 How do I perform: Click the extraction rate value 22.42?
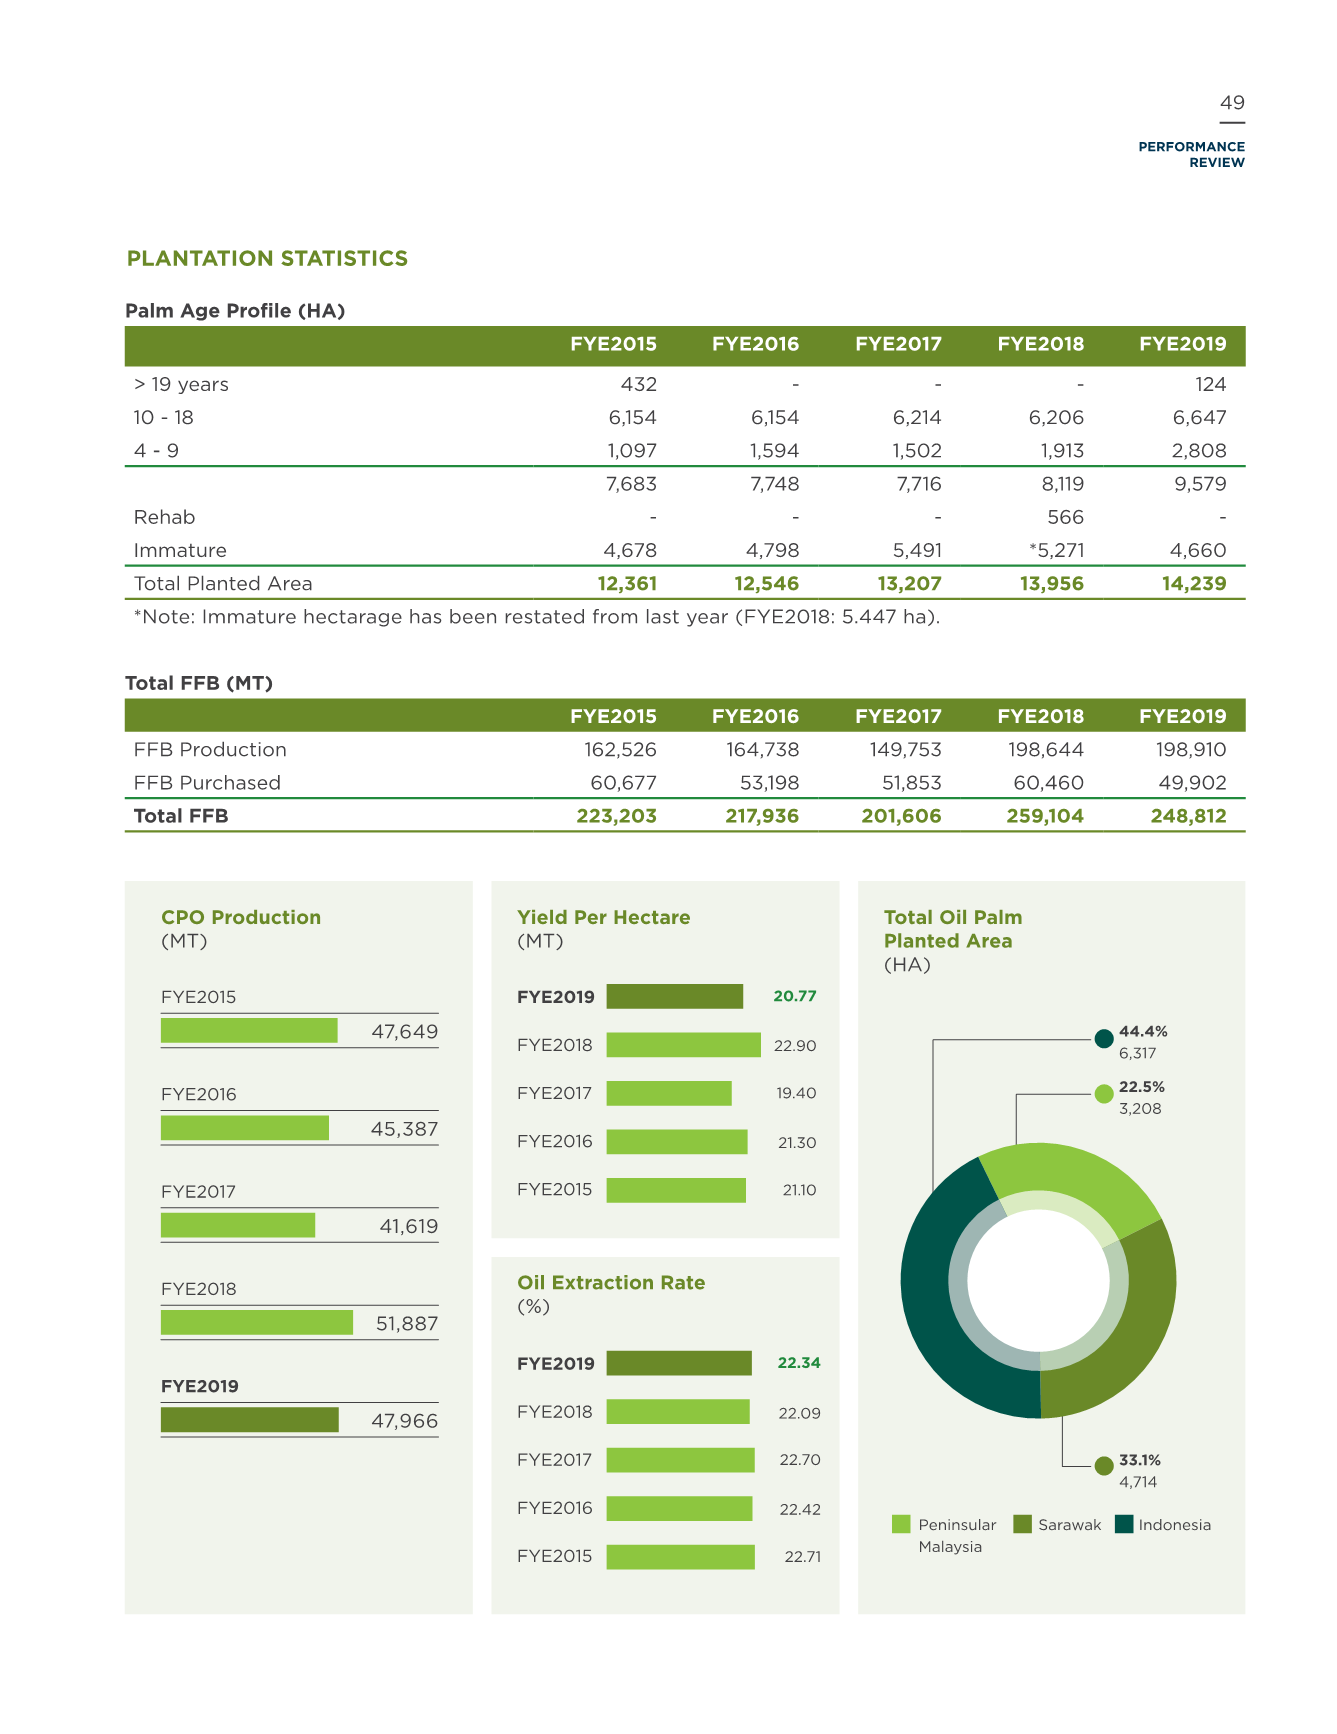click(x=800, y=1509)
